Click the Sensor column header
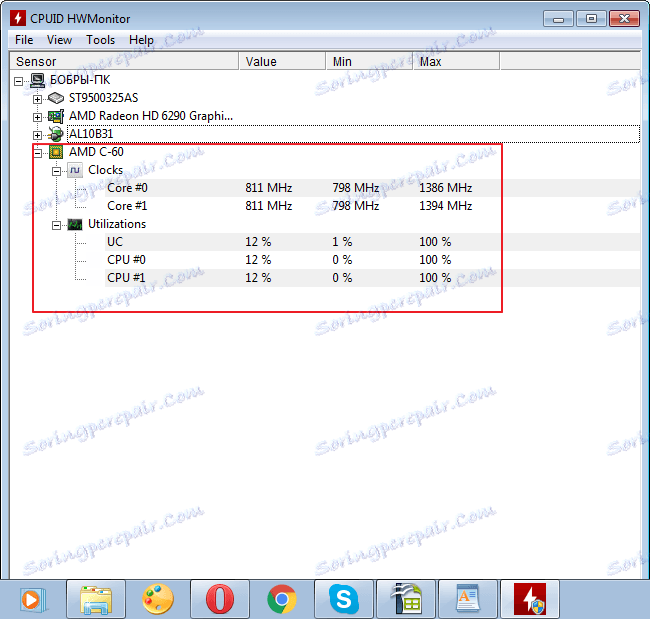This screenshot has height=619, width=650. pos(124,61)
